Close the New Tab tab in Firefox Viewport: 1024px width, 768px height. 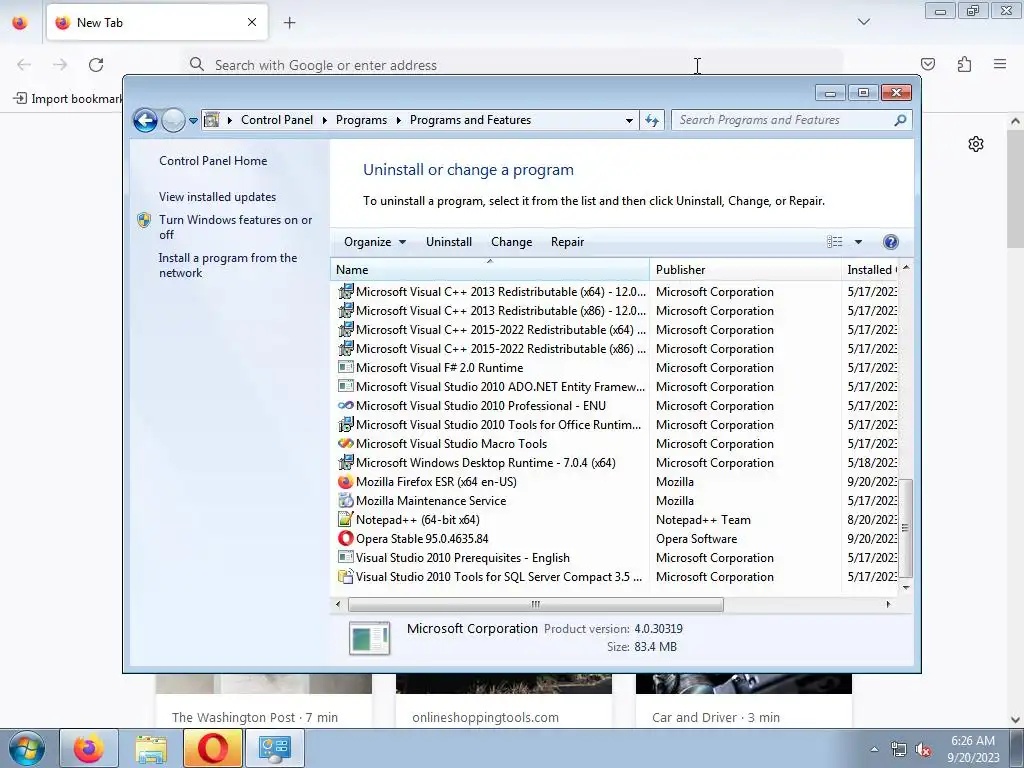pyautogui.click(x=252, y=22)
